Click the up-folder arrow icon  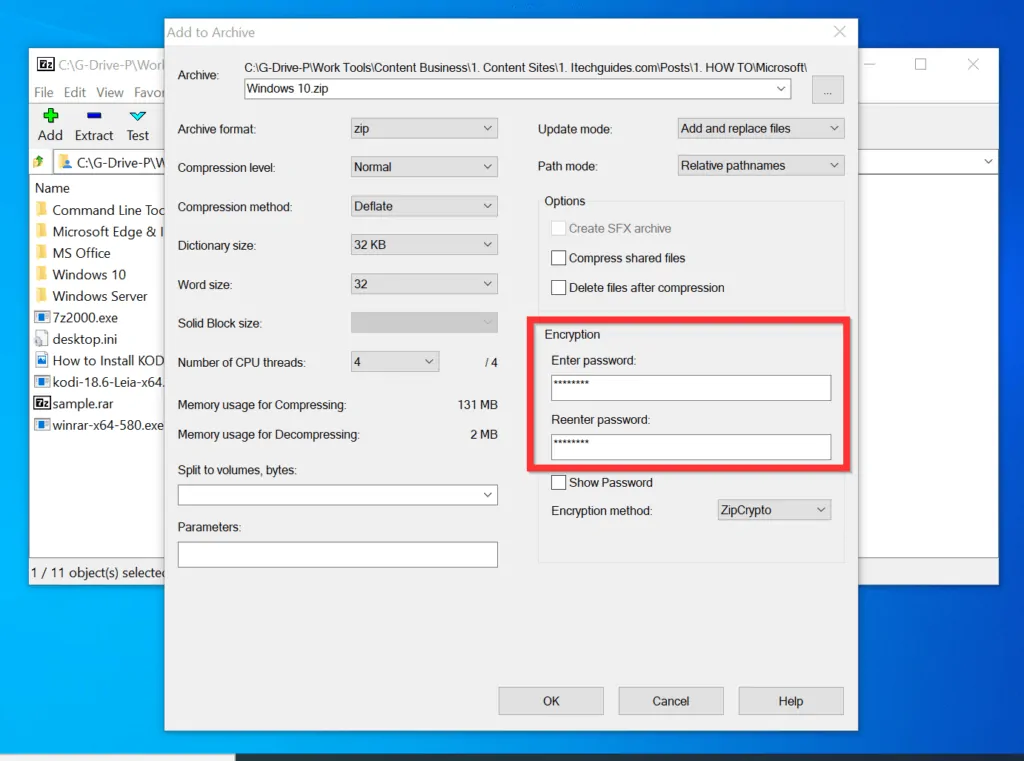point(39,162)
